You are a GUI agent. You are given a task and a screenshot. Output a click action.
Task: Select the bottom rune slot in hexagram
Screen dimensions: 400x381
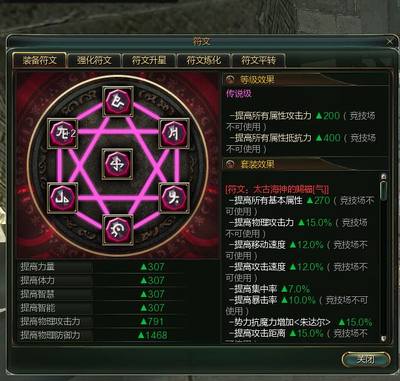[x=118, y=230]
